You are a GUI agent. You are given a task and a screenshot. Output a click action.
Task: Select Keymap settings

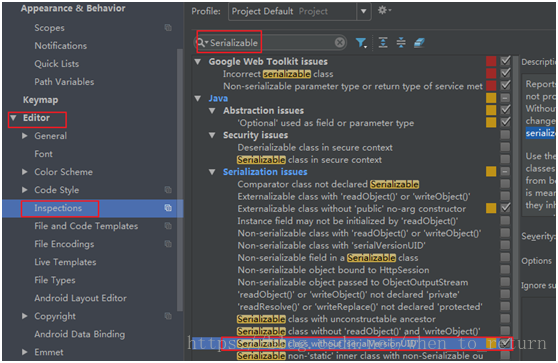click(40, 100)
